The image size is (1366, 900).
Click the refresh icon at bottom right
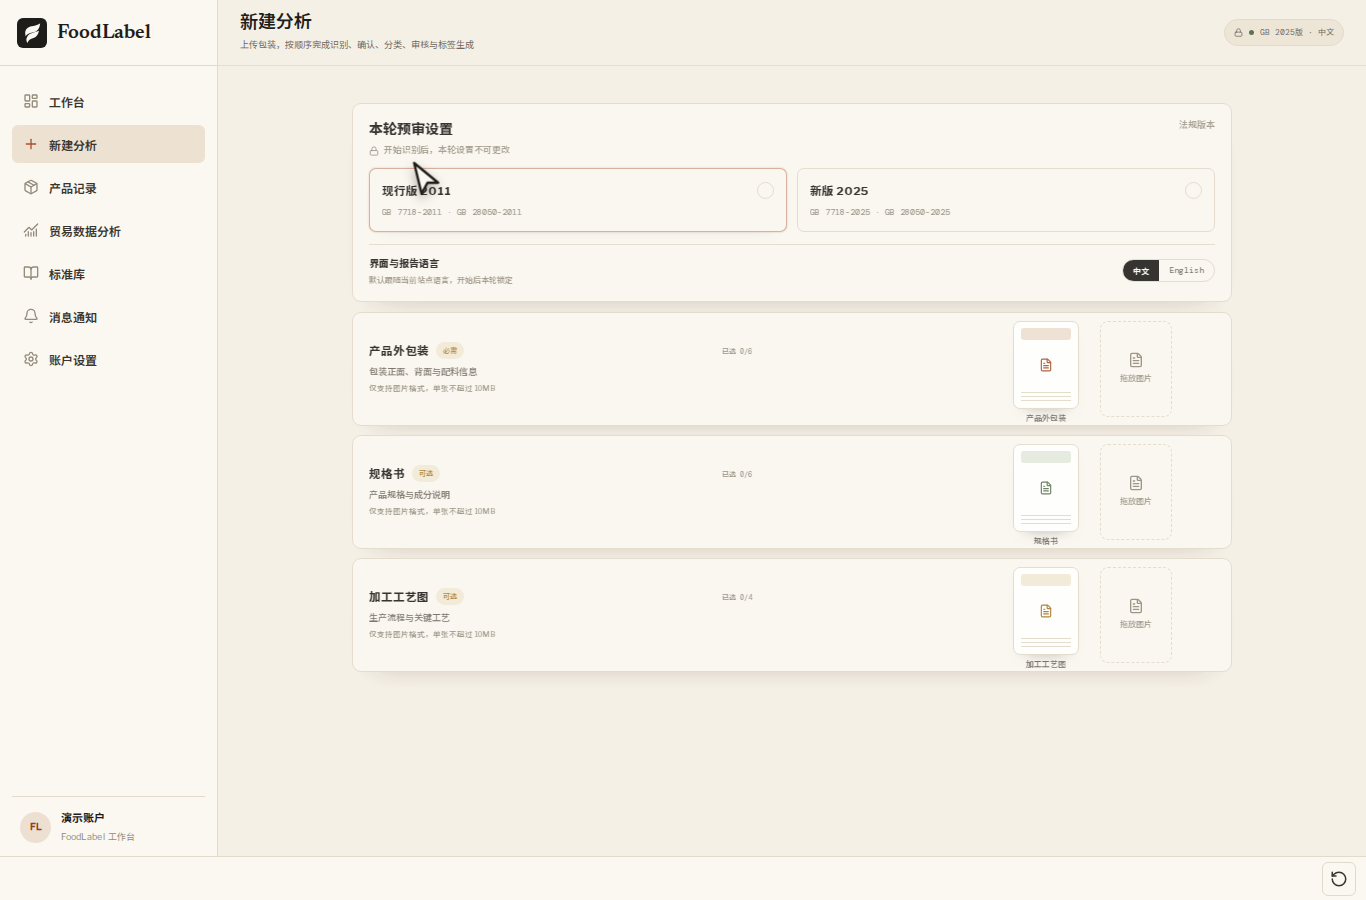coord(1339,879)
